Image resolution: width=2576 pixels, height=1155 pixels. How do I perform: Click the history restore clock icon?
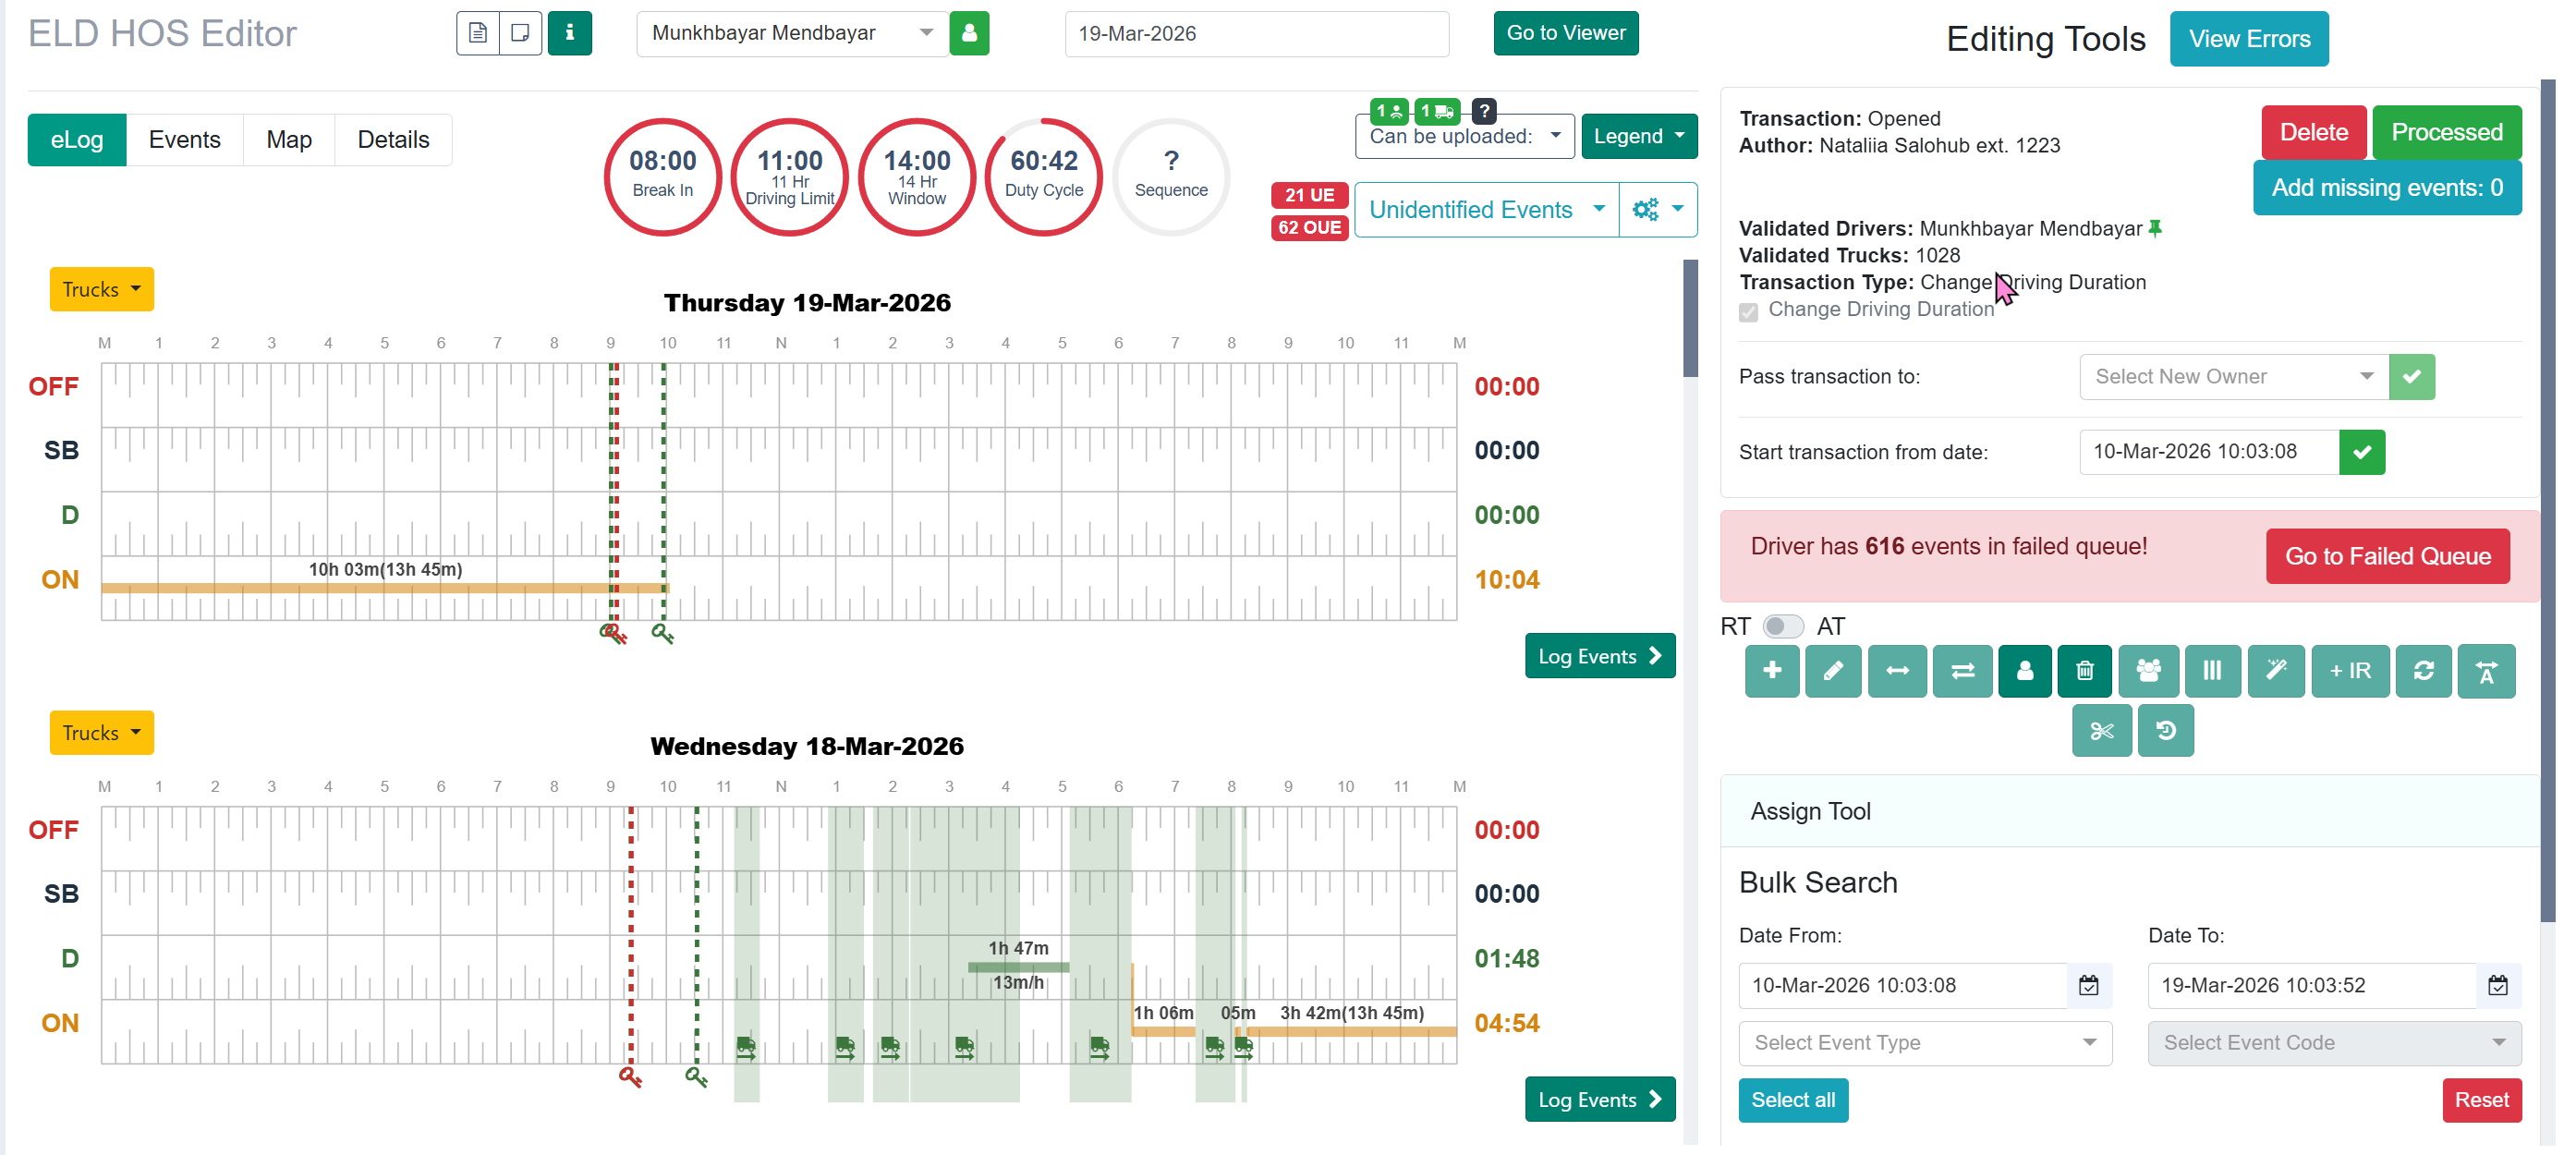2165,731
